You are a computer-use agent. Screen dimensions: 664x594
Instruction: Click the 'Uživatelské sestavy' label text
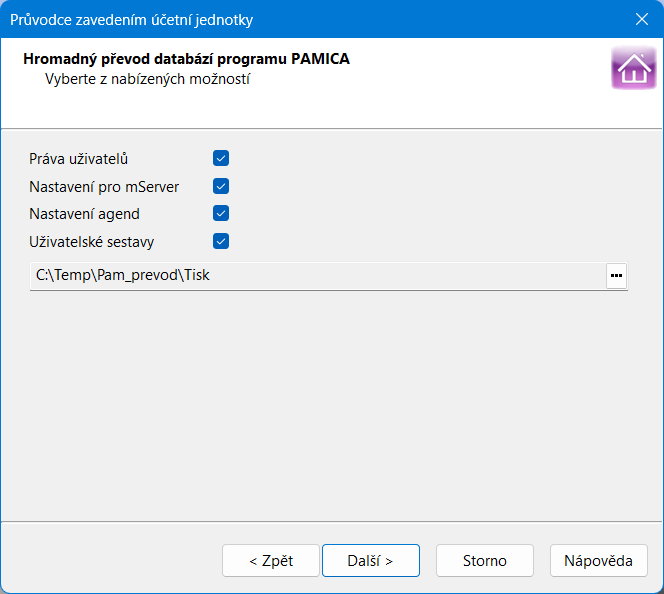pyautogui.click(x=92, y=241)
